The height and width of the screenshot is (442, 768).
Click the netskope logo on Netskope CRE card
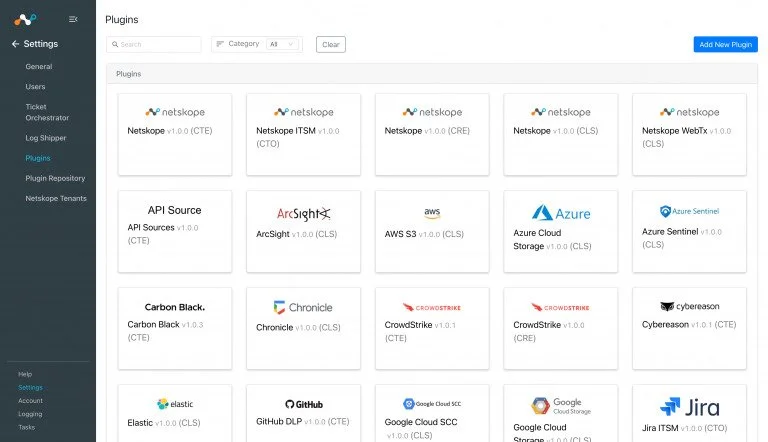(432, 112)
